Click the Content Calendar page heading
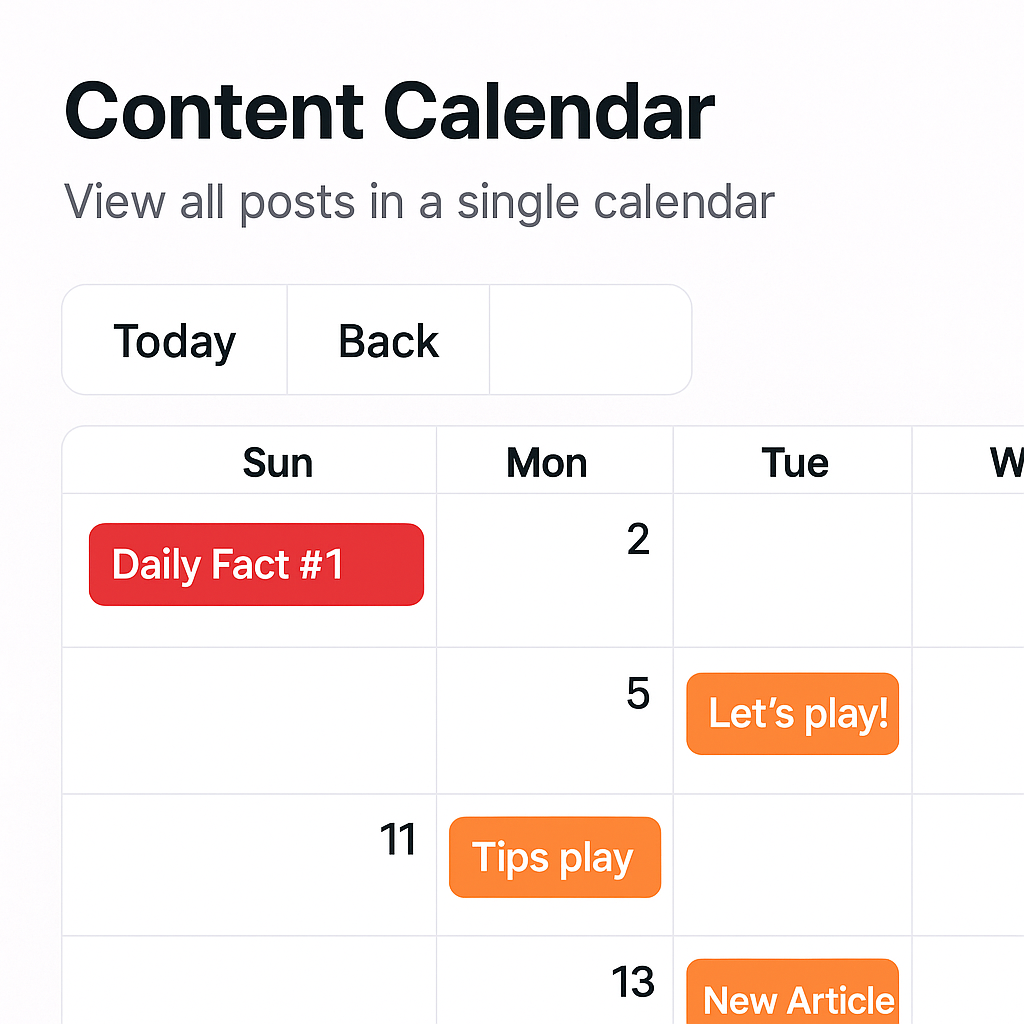The height and width of the screenshot is (1024, 1024). click(x=389, y=111)
